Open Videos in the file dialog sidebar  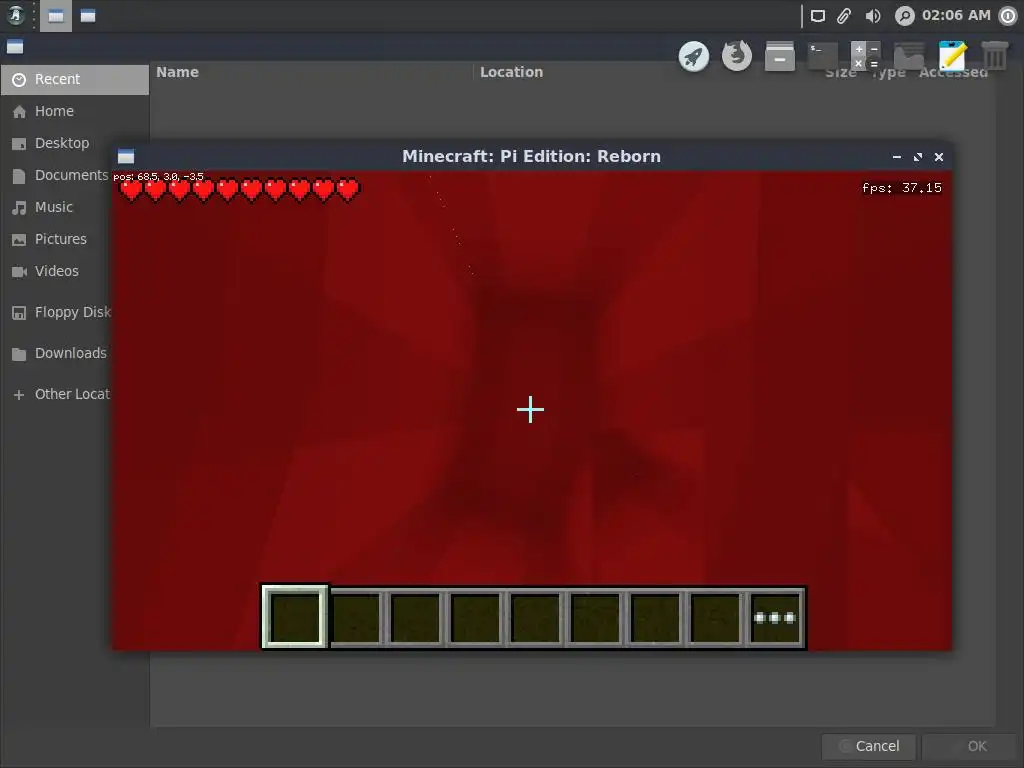click(57, 271)
